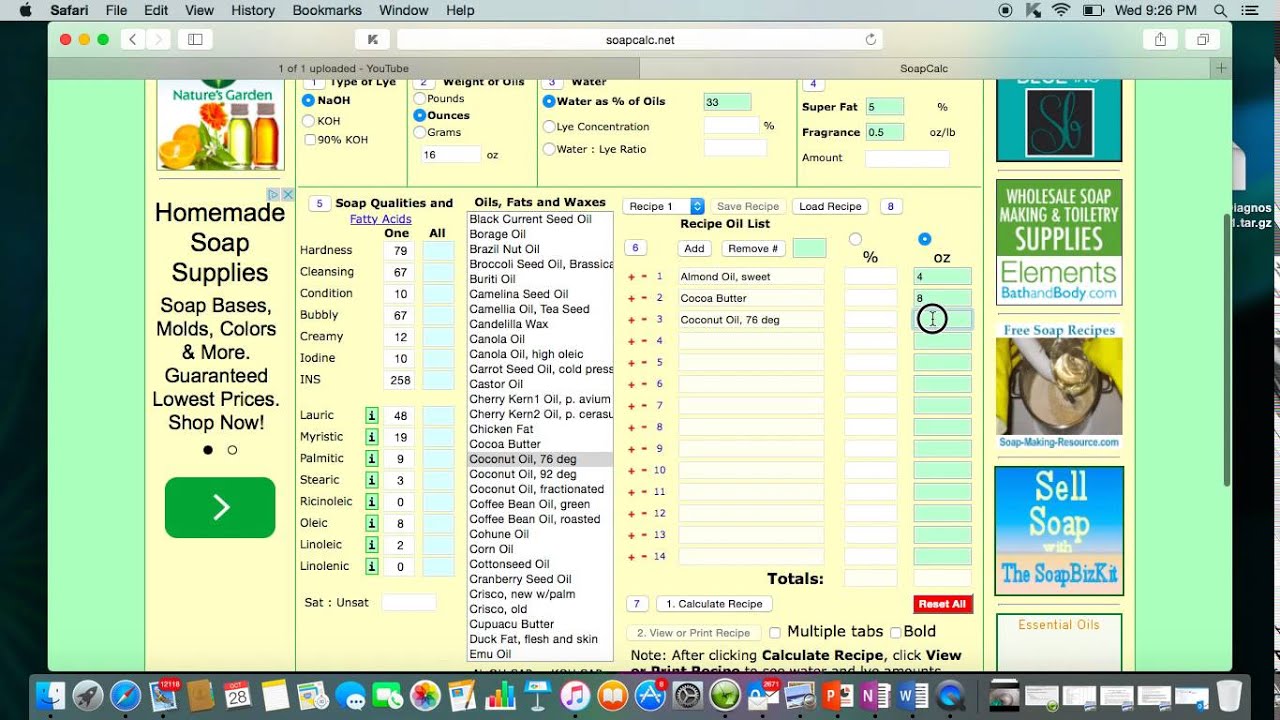Click the Calculate Recipe button
This screenshot has width=1280, height=720.
coord(714,604)
